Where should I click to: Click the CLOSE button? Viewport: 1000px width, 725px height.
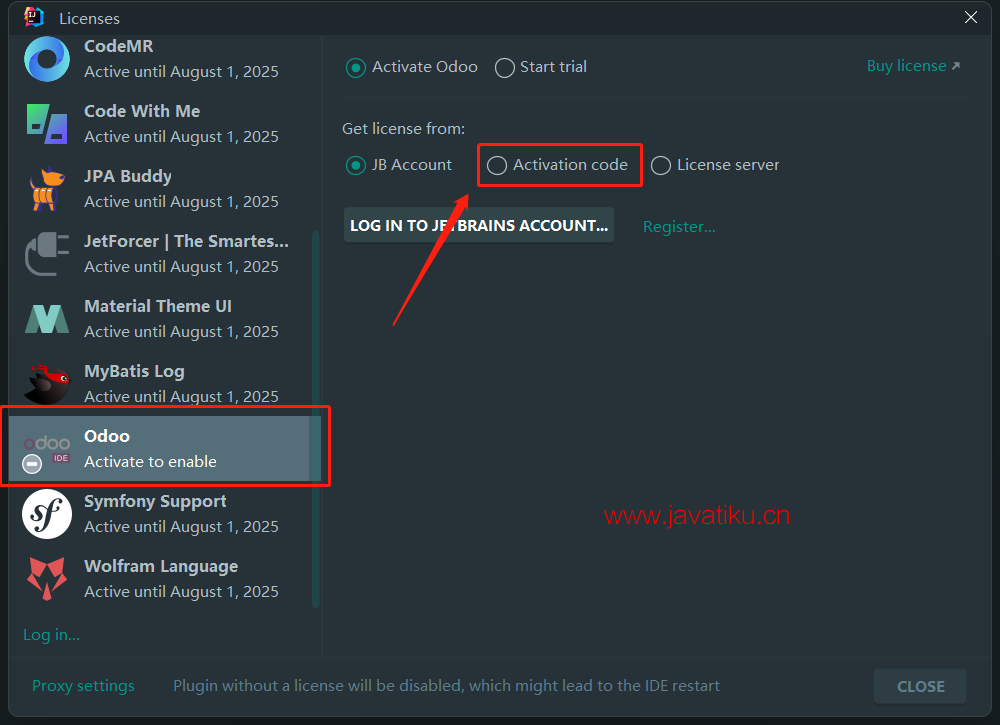(920, 686)
